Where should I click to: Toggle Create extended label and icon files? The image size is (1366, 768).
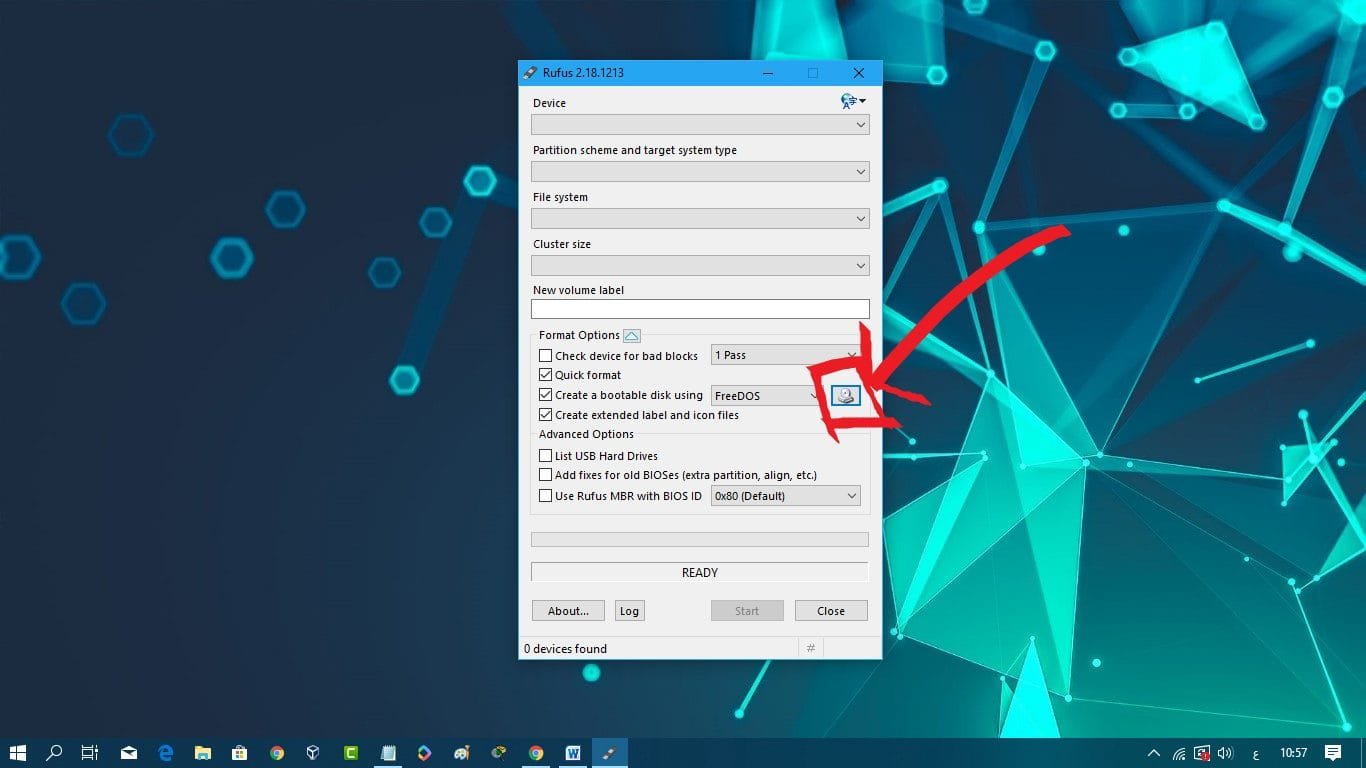(546, 415)
